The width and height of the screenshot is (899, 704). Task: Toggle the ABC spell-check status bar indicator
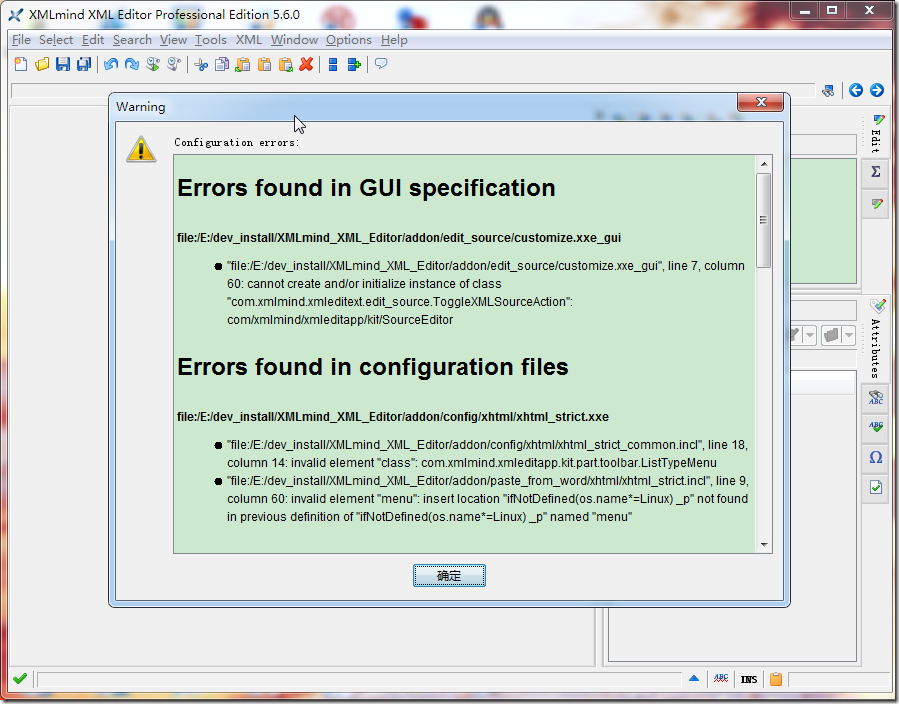[721, 679]
